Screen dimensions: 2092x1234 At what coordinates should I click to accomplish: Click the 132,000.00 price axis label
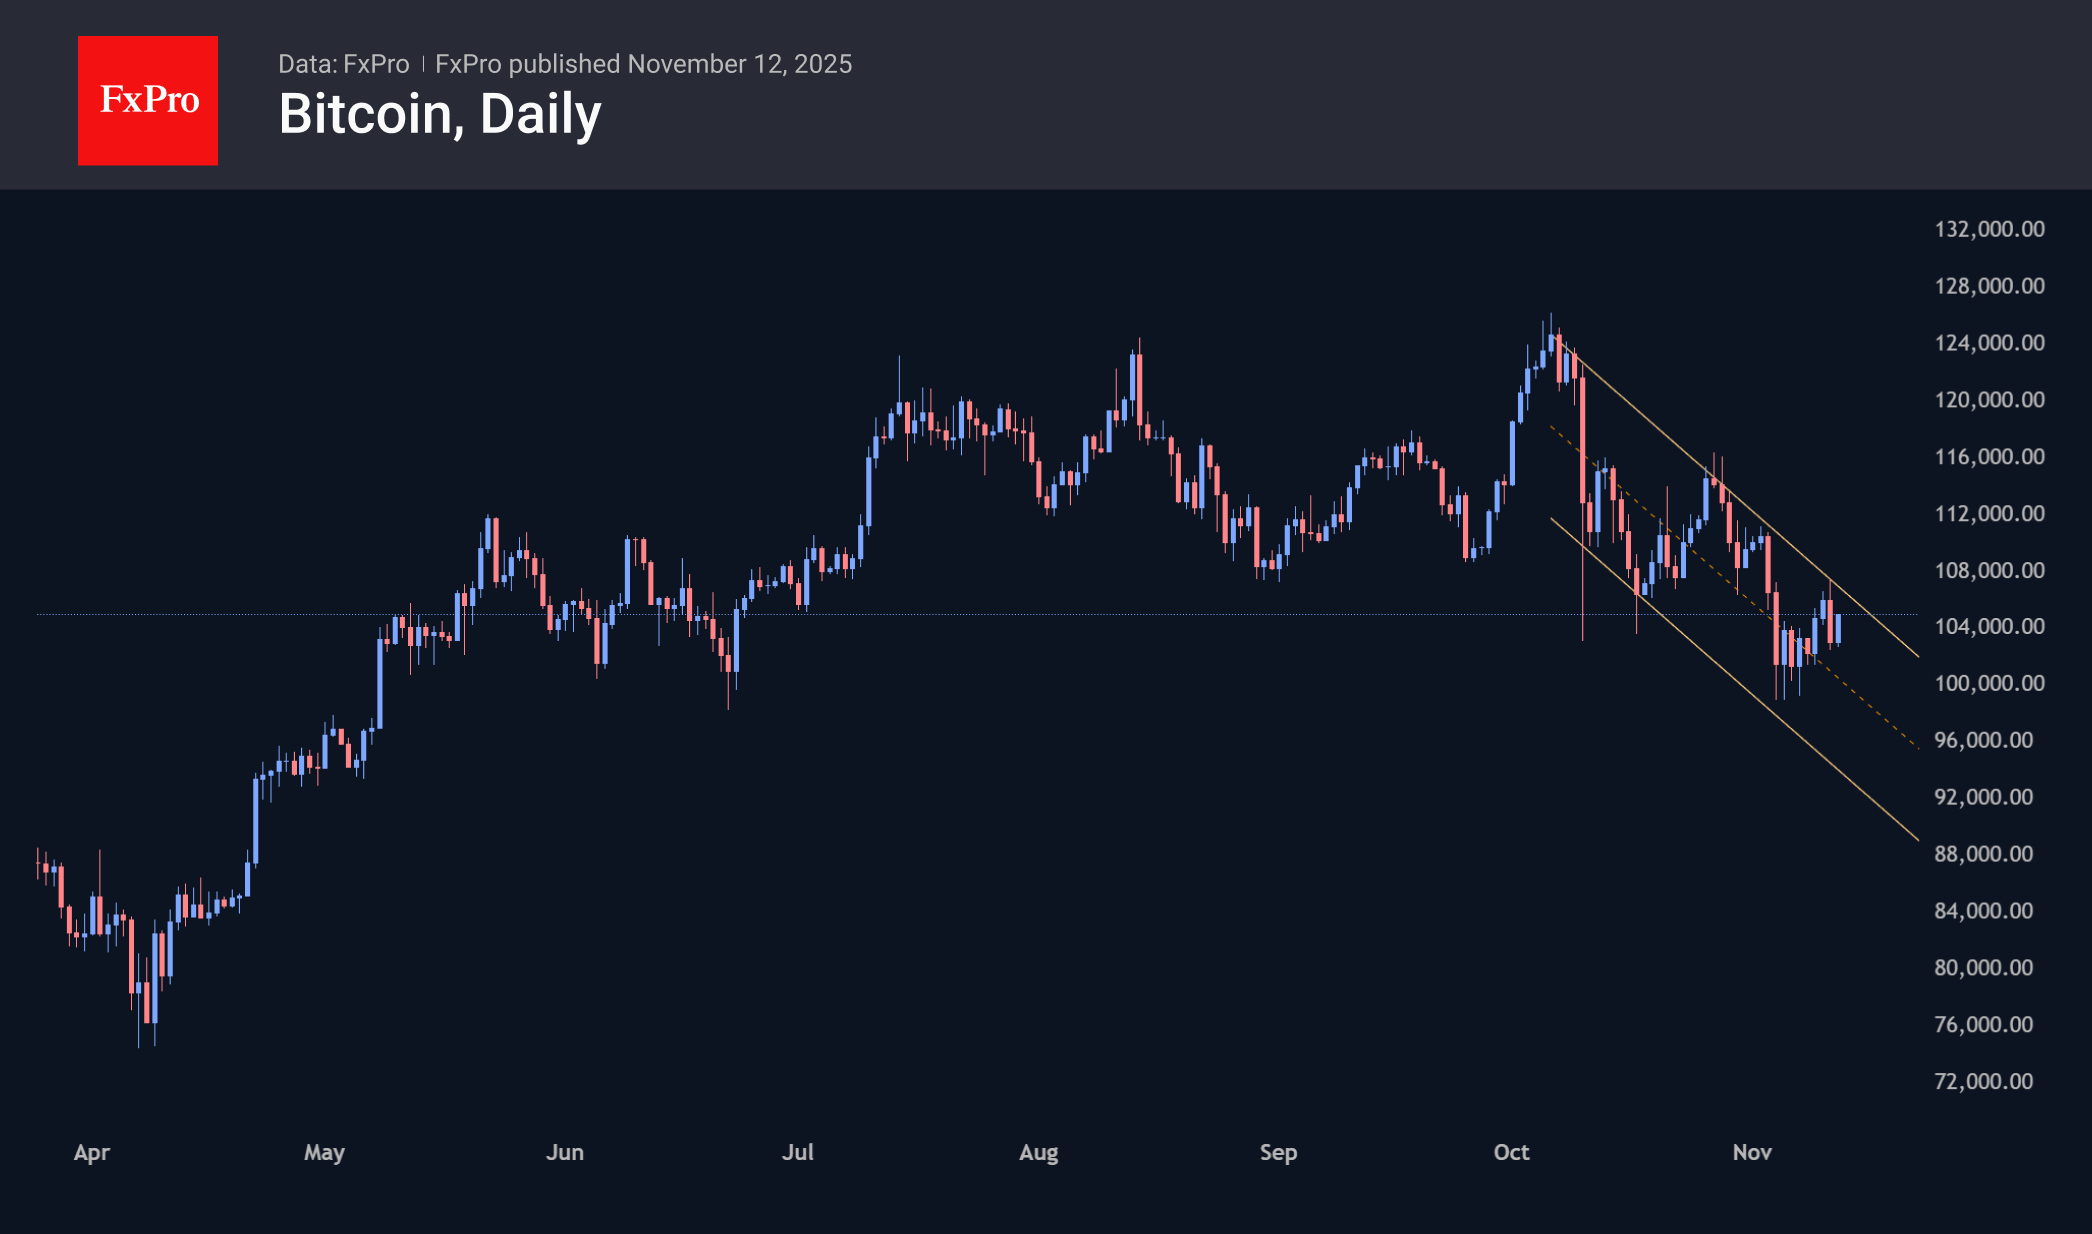[1989, 229]
